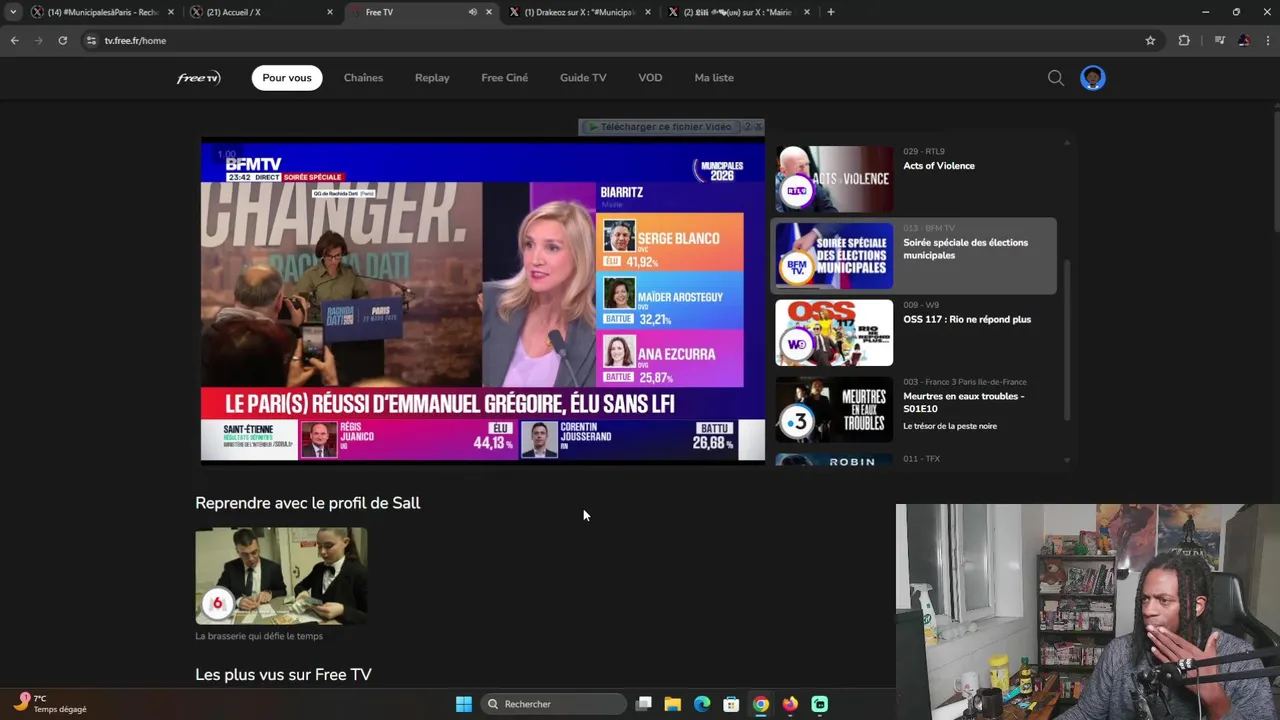
Task: Open Task View on the taskbar
Action: 644,704
